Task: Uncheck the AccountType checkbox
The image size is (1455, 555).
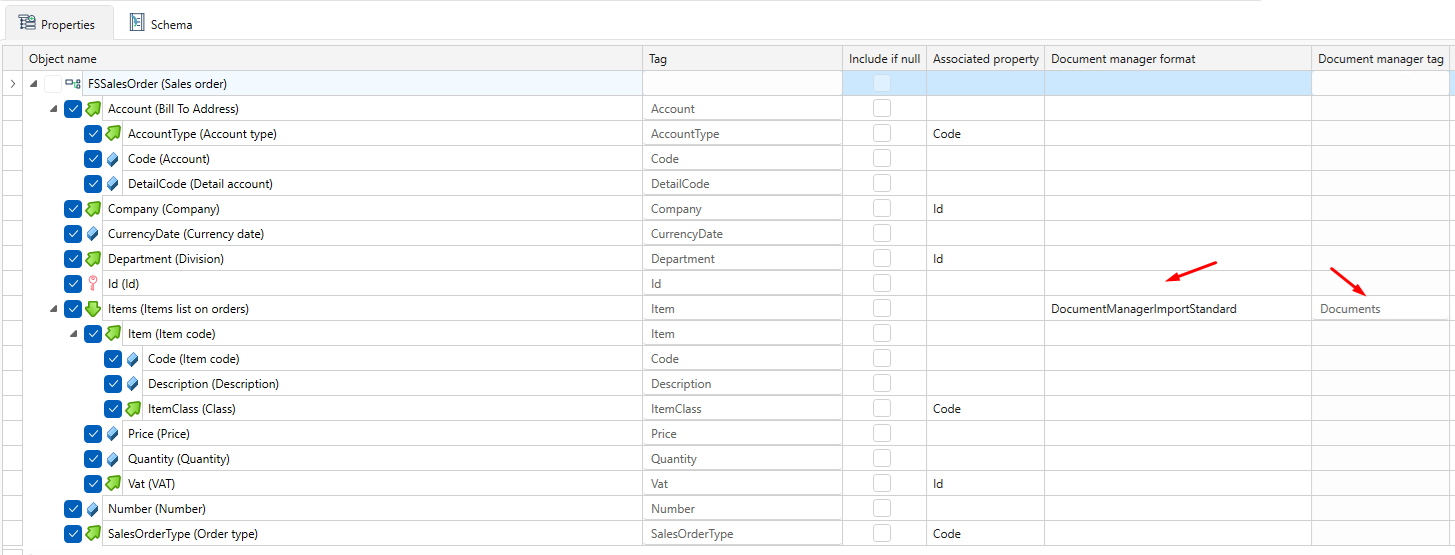Action: 93,134
